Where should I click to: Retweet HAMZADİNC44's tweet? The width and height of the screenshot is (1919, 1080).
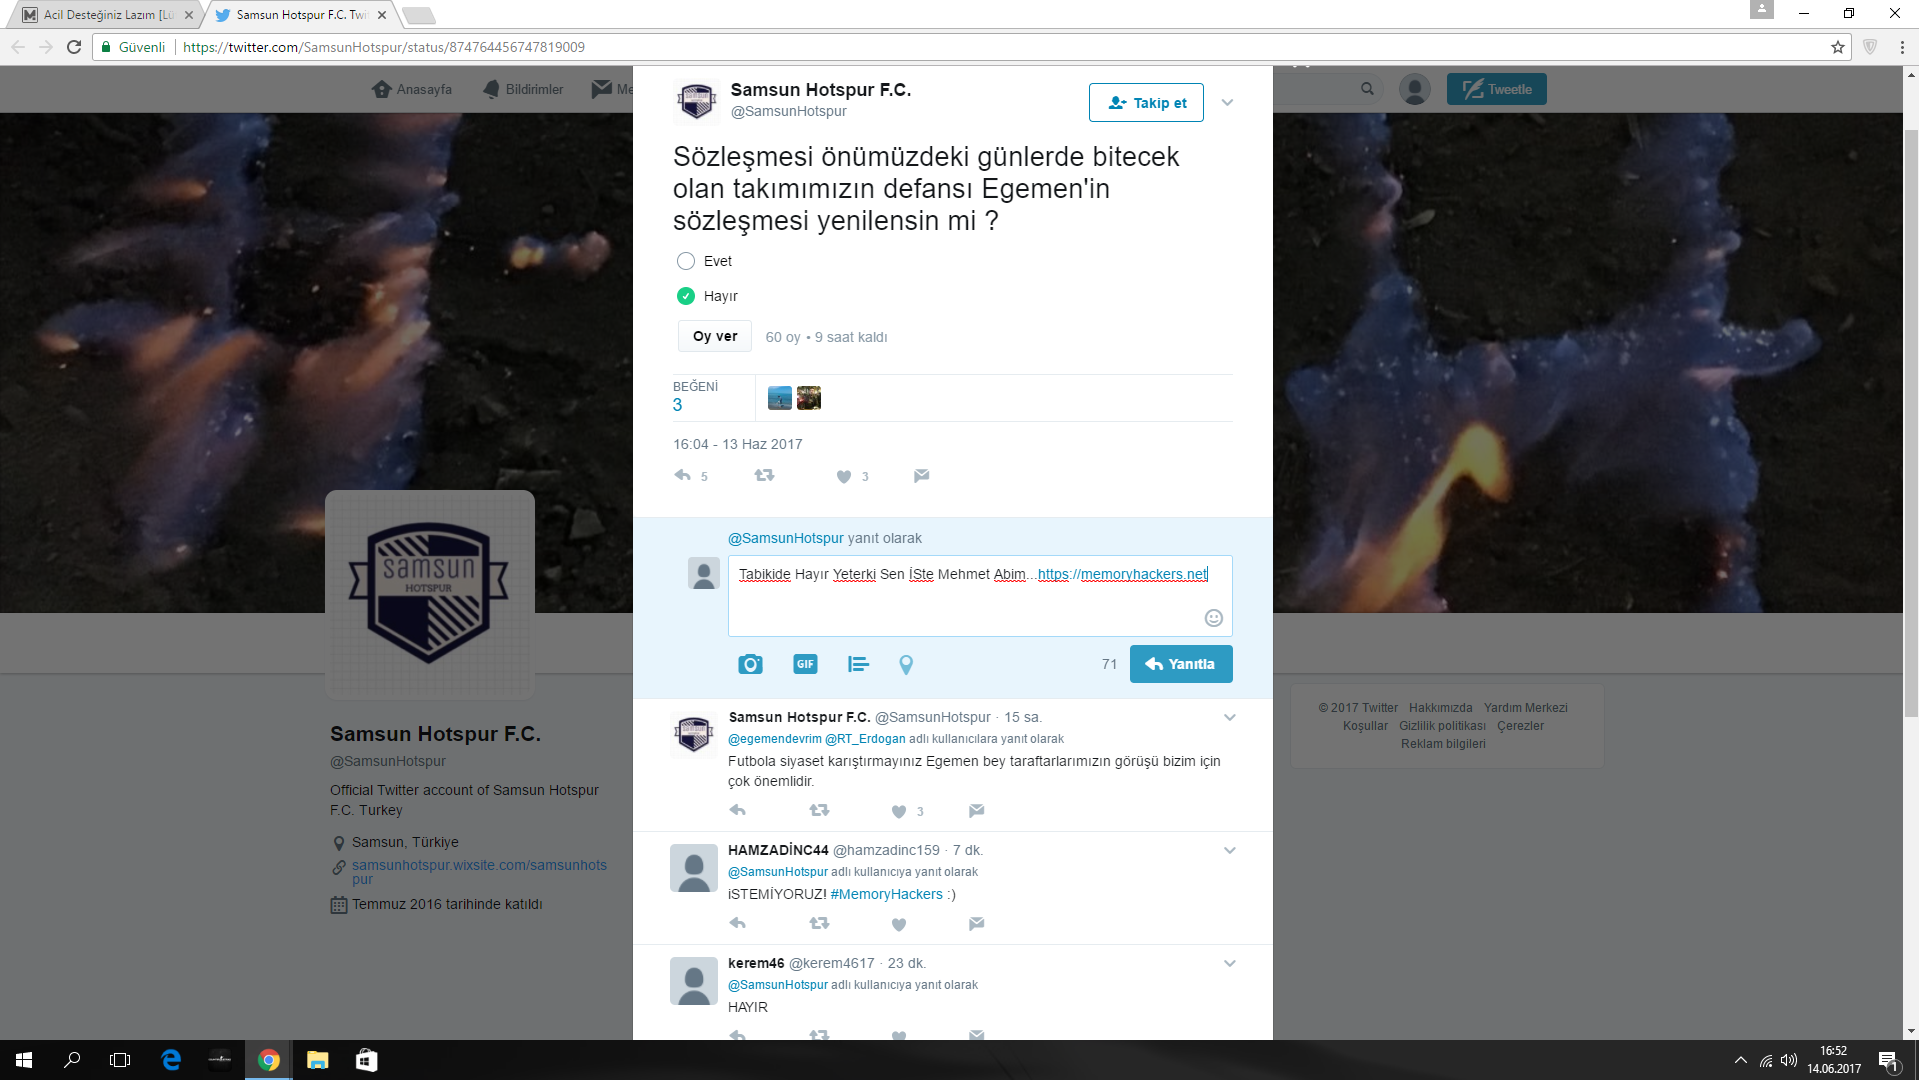click(x=819, y=923)
